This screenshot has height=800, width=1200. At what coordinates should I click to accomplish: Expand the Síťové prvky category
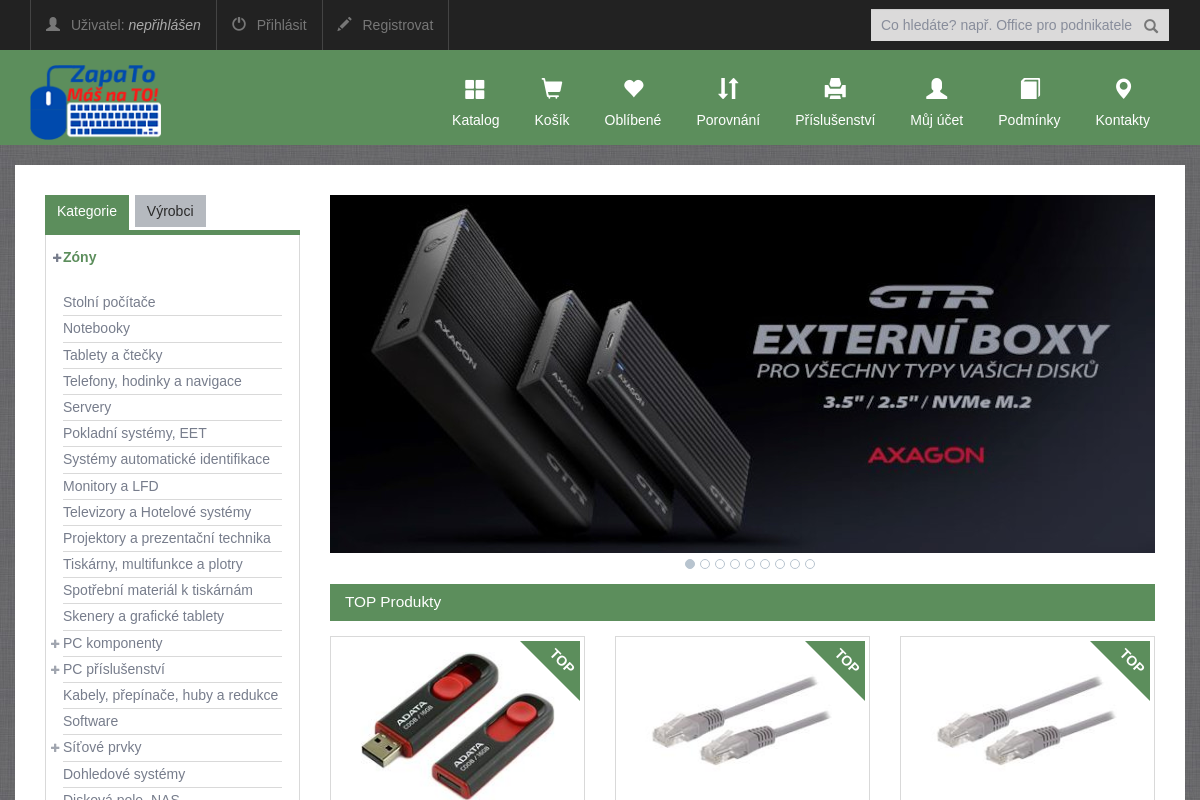[55, 748]
